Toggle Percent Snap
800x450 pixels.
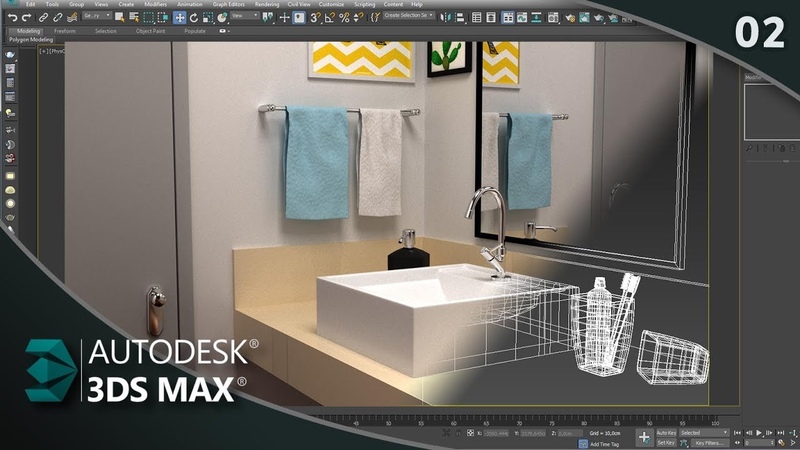click(344, 18)
